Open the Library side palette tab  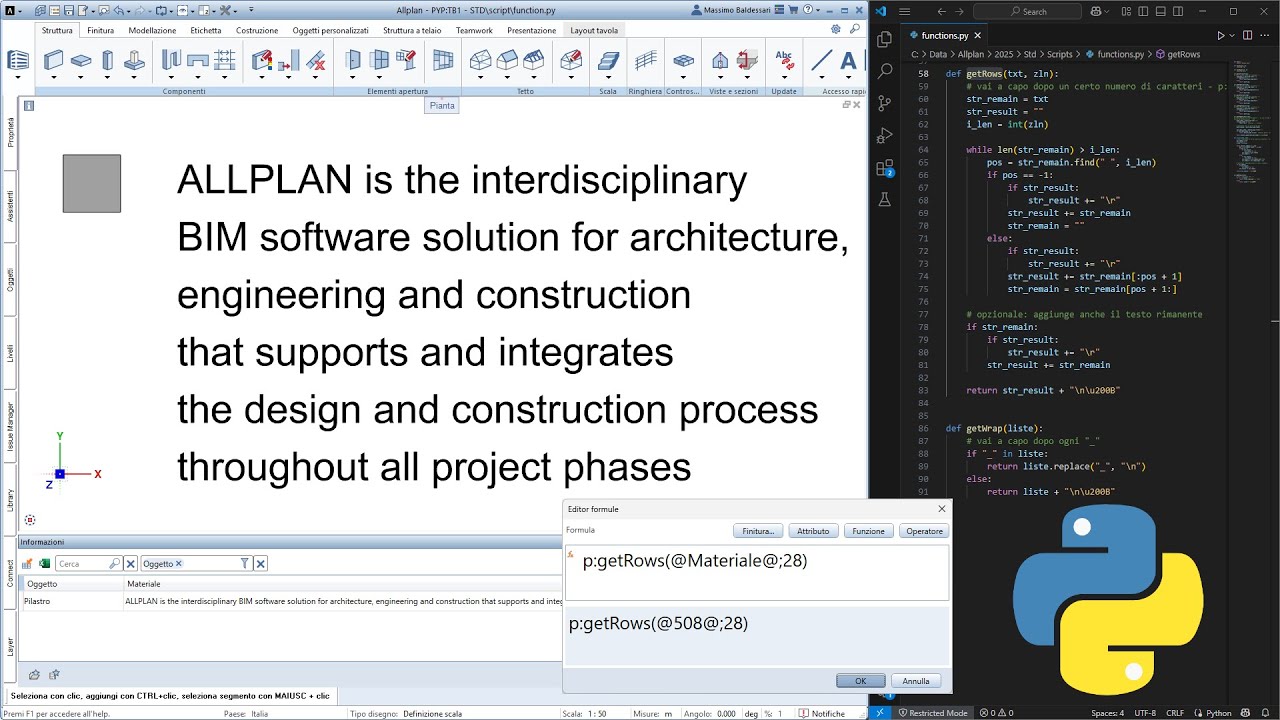pos(10,499)
